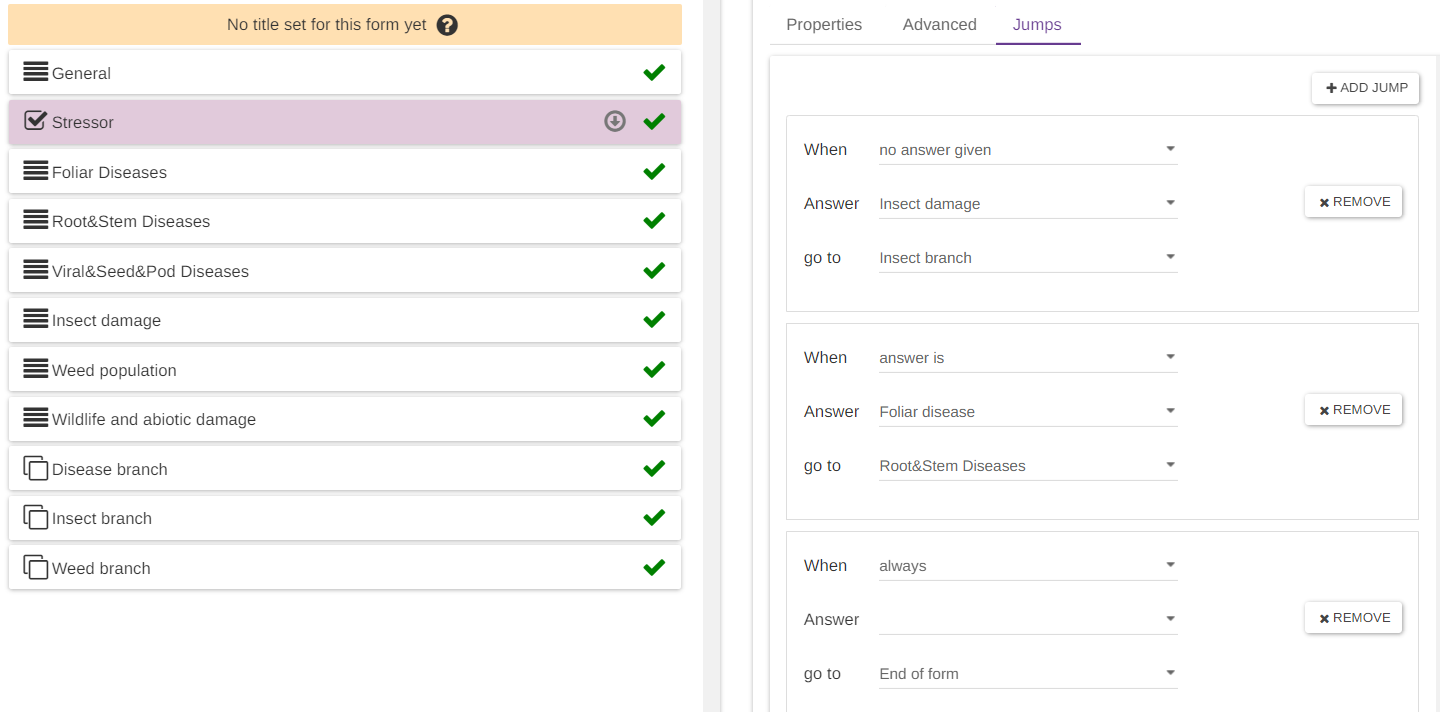Click the green checkmark on Foliar Diseases
The width and height of the screenshot is (1440, 712).
(x=654, y=171)
